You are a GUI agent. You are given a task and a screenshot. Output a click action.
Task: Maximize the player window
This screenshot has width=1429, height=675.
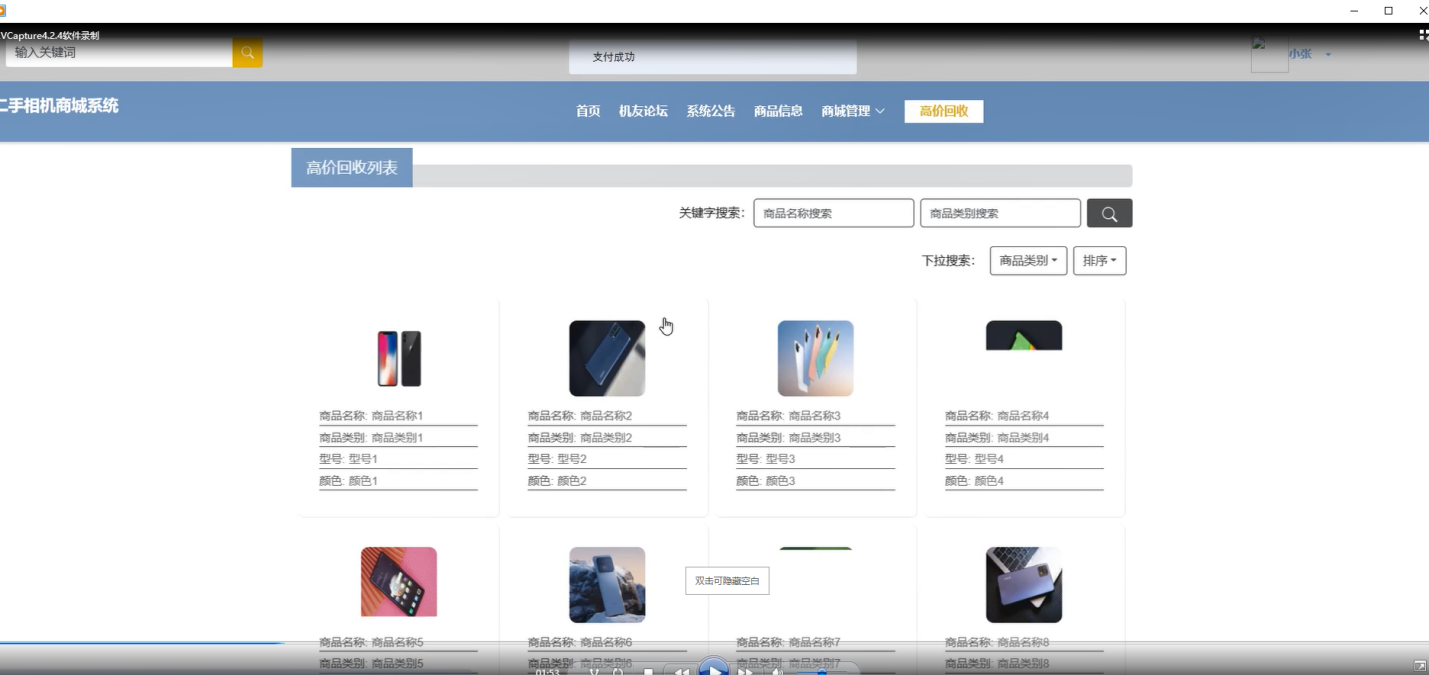click(1388, 11)
